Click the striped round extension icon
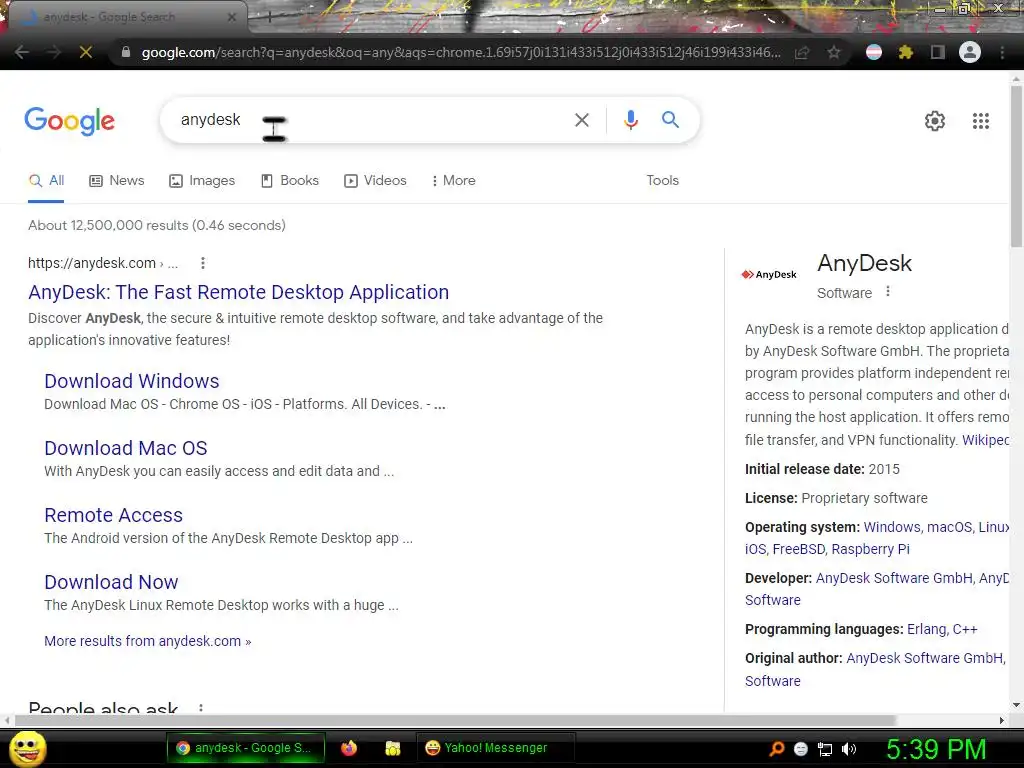This screenshot has width=1024, height=768. click(874, 52)
